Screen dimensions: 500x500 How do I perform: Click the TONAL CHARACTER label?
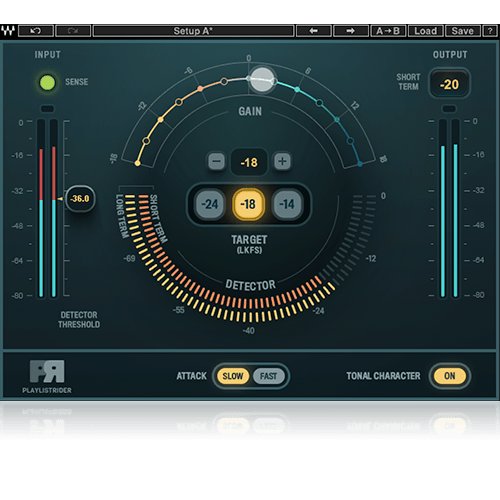(x=383, y=376)
